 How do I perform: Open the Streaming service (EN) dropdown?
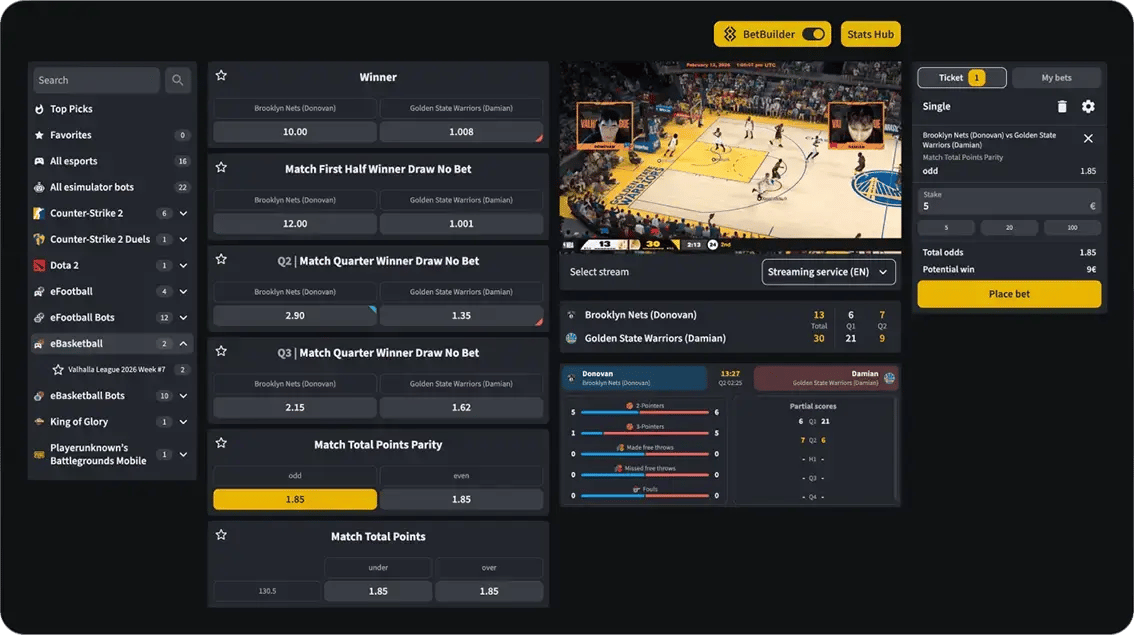point(828,272)
